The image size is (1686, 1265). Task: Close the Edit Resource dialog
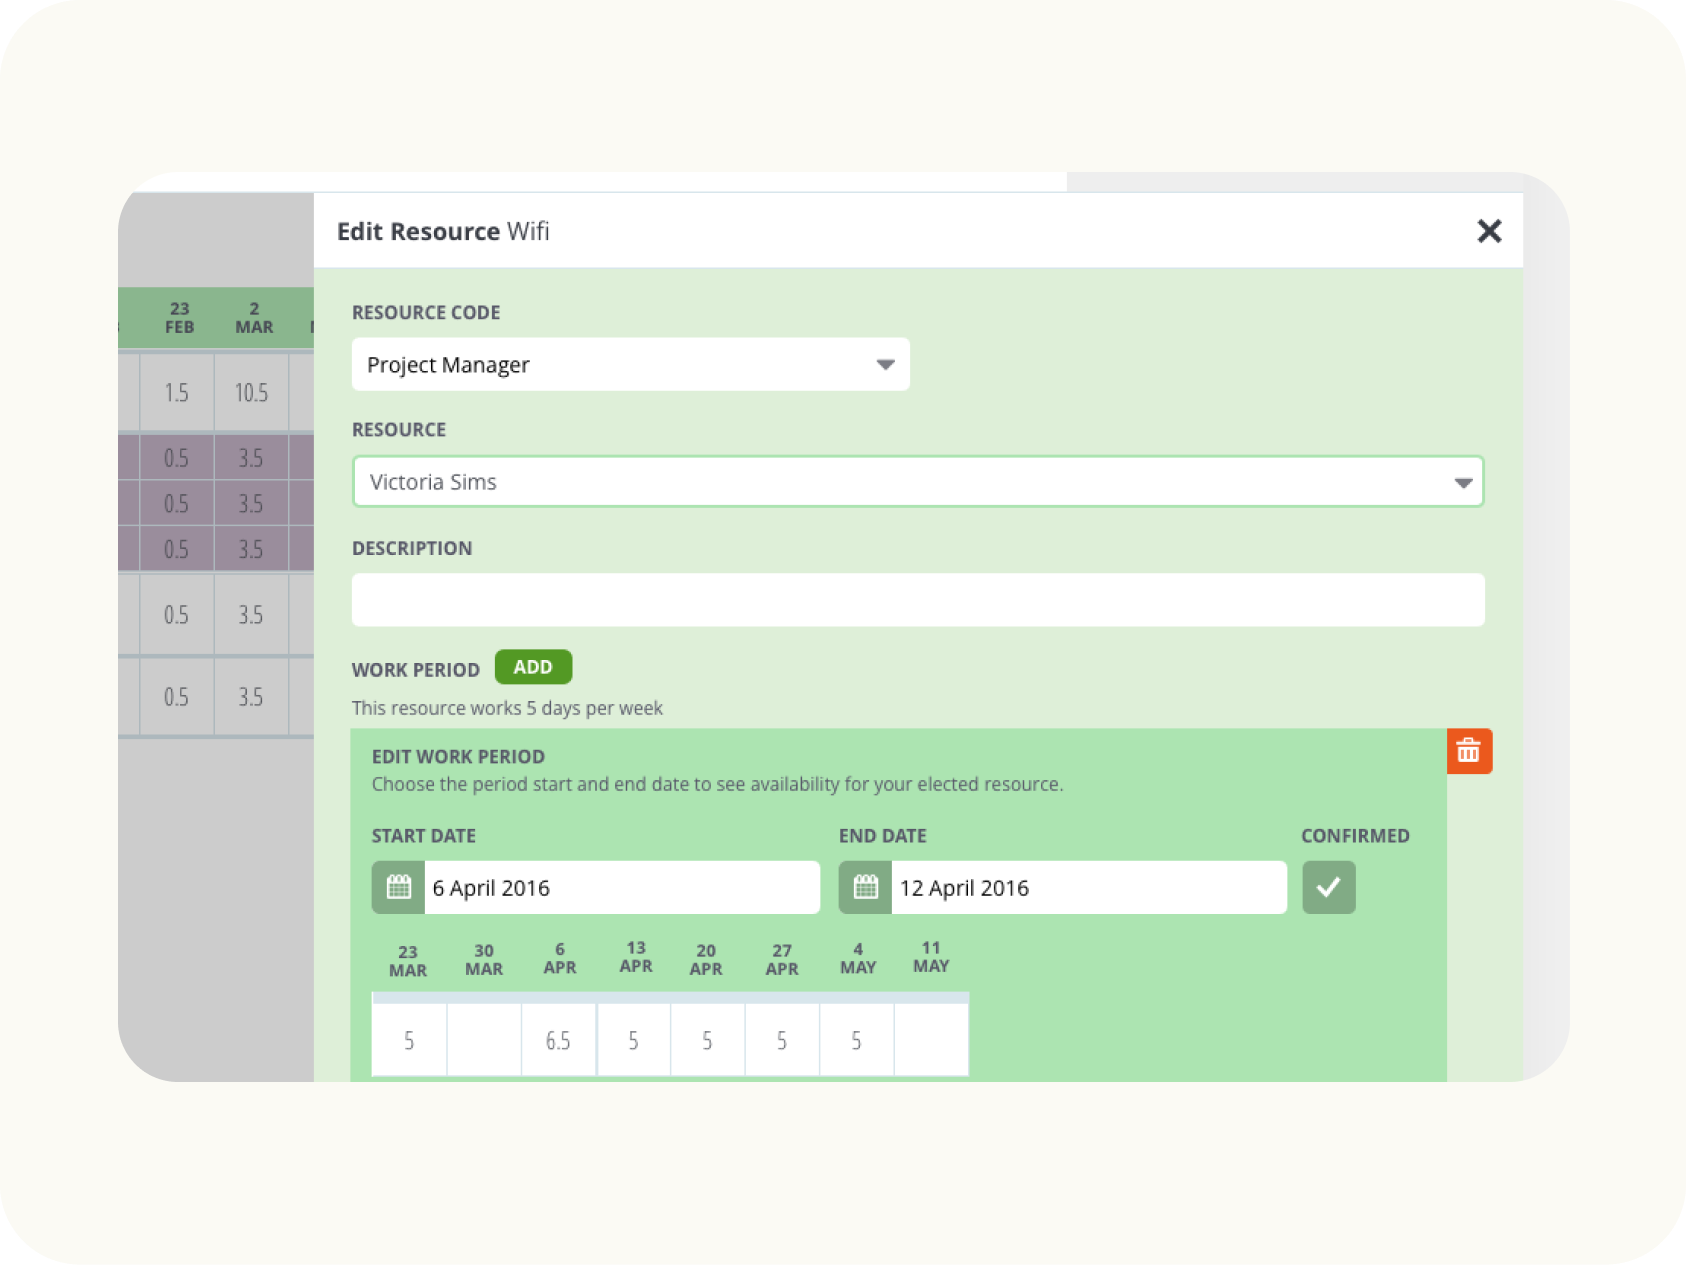1489,231
